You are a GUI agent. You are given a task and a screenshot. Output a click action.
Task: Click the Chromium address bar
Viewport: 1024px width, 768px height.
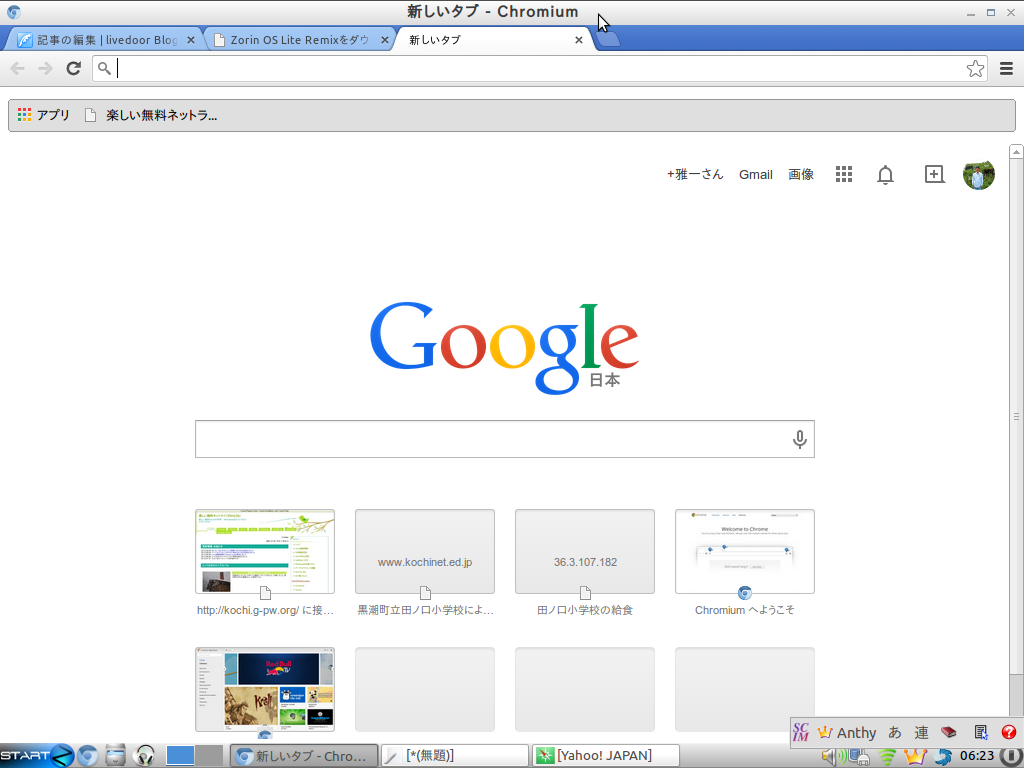(x=539, y=69)
